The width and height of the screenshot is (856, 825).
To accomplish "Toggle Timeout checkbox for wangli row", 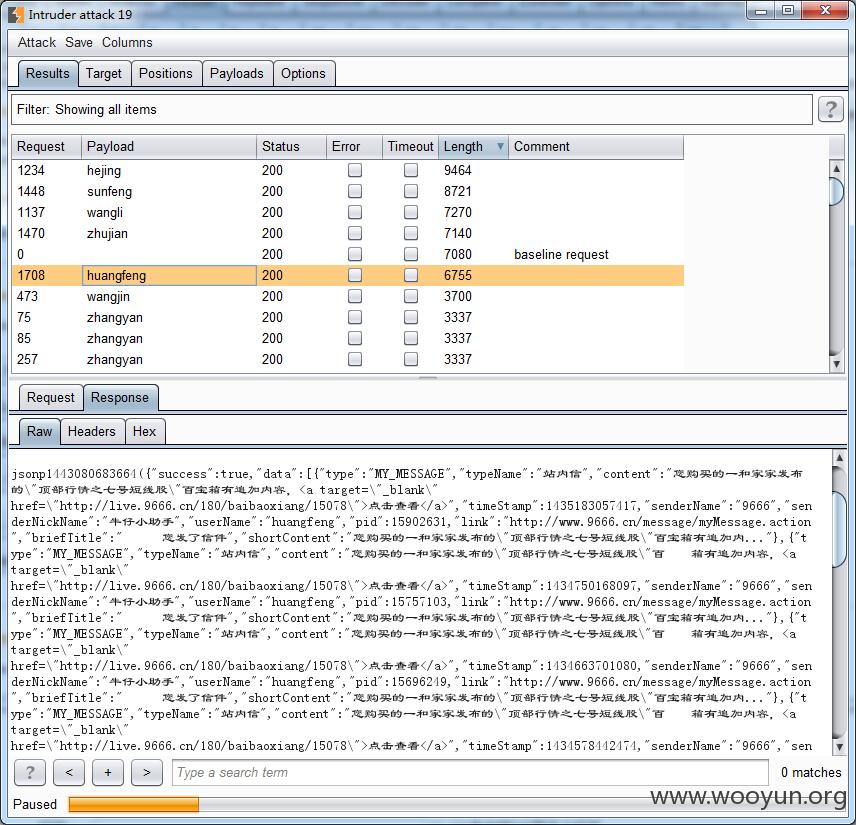I will (x=411, y=212).
